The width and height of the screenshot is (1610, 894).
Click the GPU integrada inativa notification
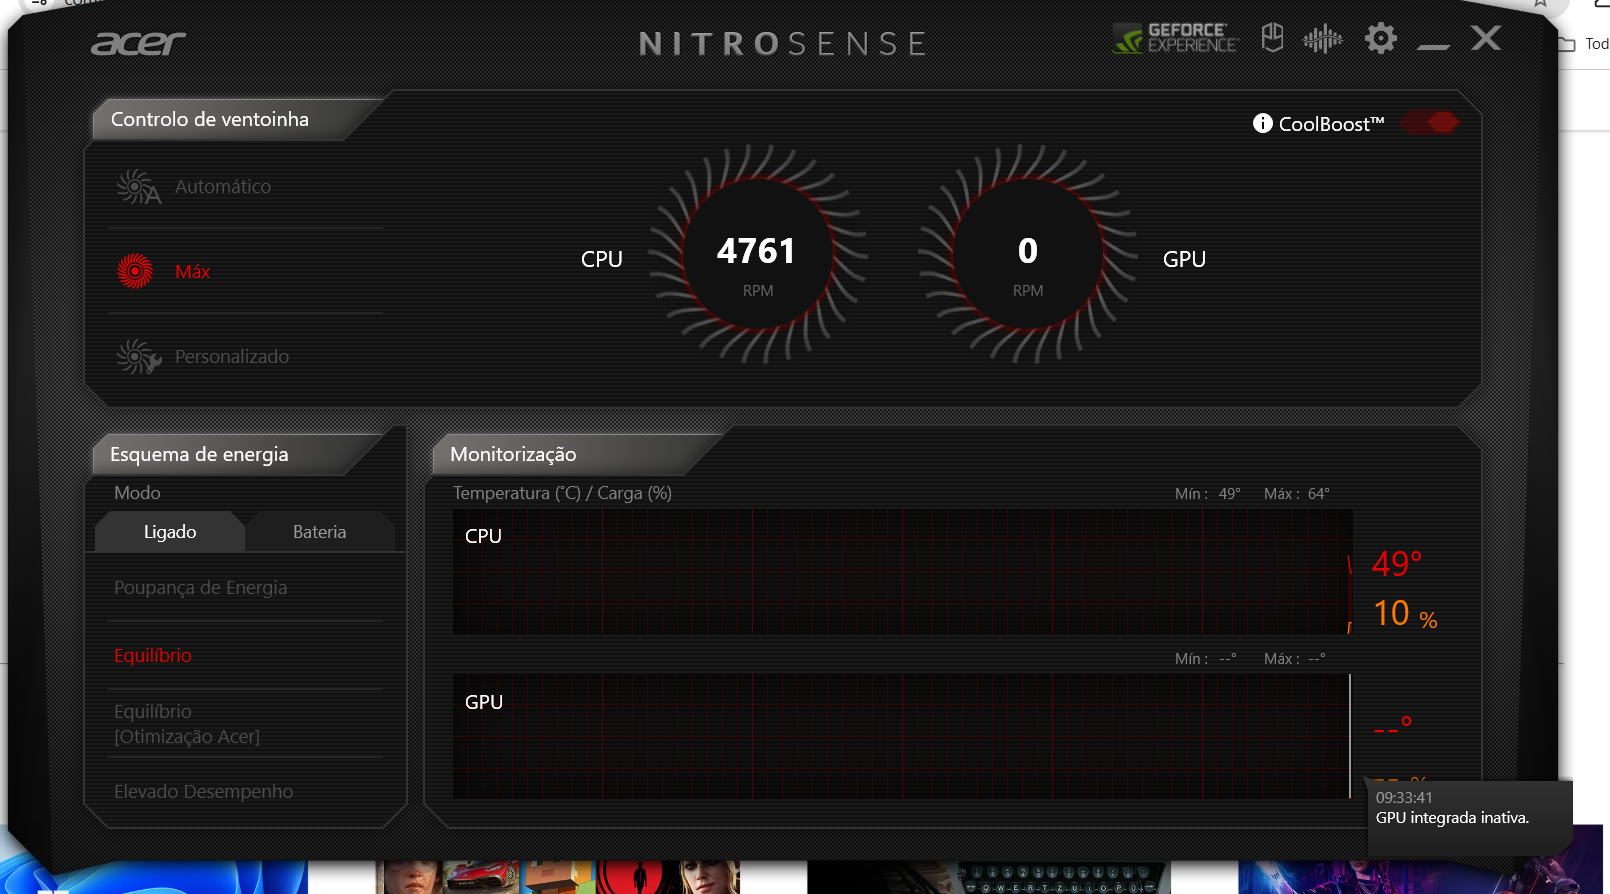(x=1470, y=818)
